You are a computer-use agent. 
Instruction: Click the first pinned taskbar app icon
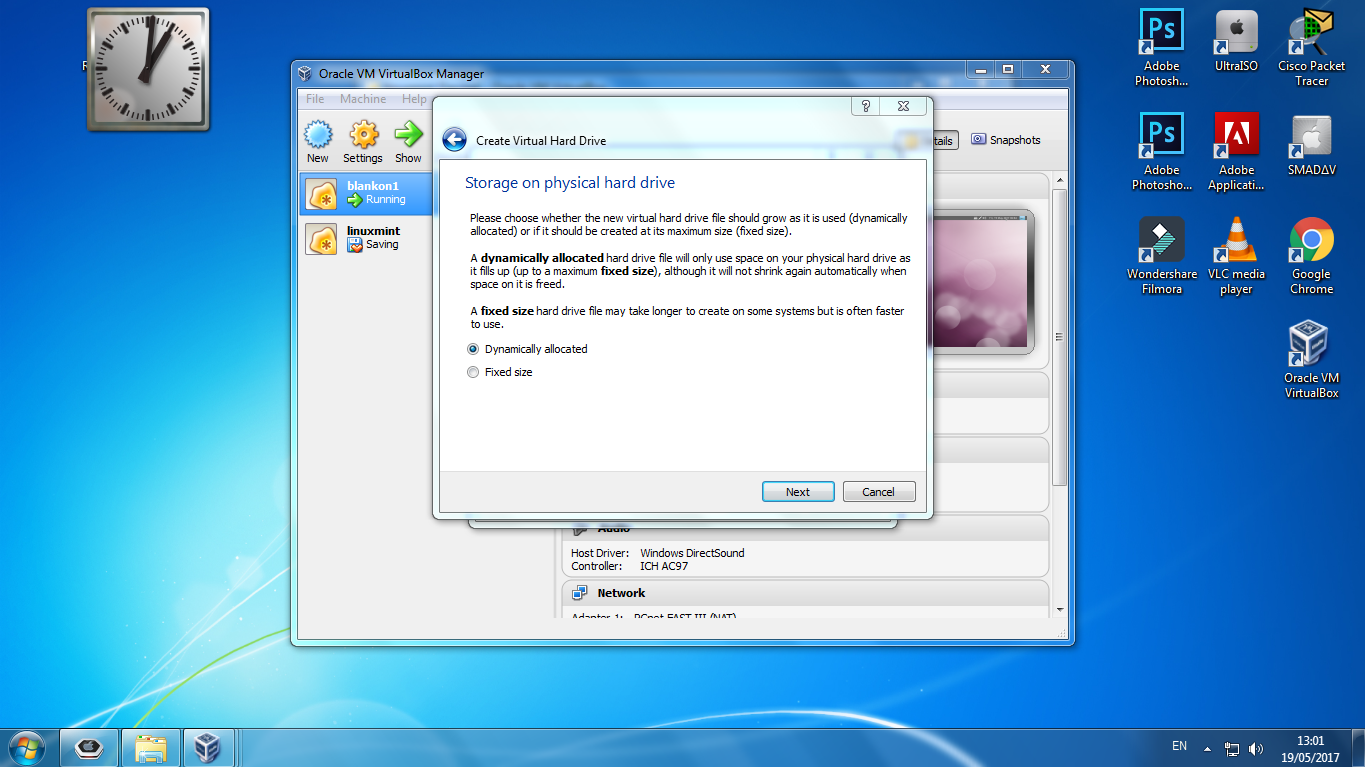pyautogui.click(x=90, y=748)
